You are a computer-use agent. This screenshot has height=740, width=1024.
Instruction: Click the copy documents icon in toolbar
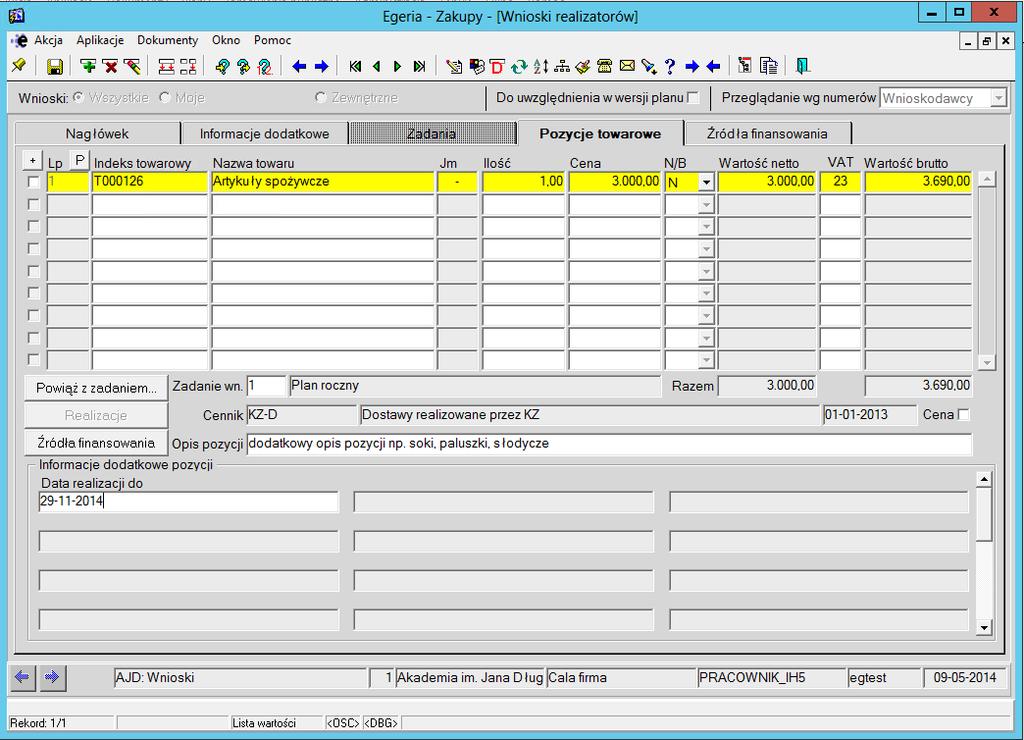coord(769,66)
